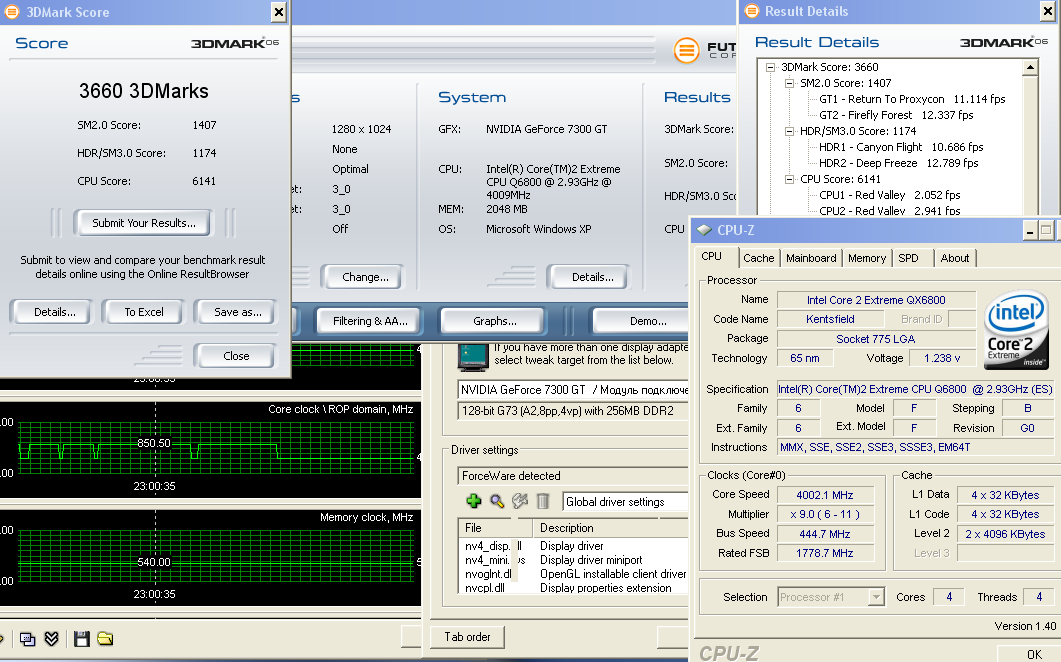Click the ForceWare detected field
This screenshot has height=662, width=1061.
click(x=574, y=476)
